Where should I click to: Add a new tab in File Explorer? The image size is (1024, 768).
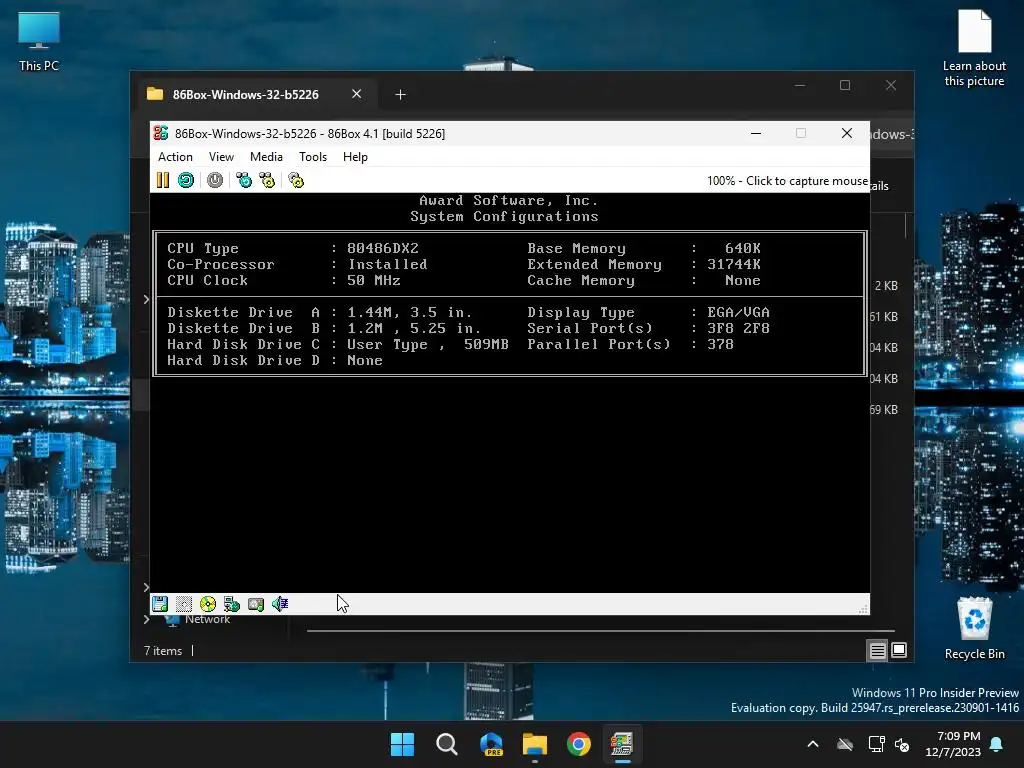click(400, 95)
